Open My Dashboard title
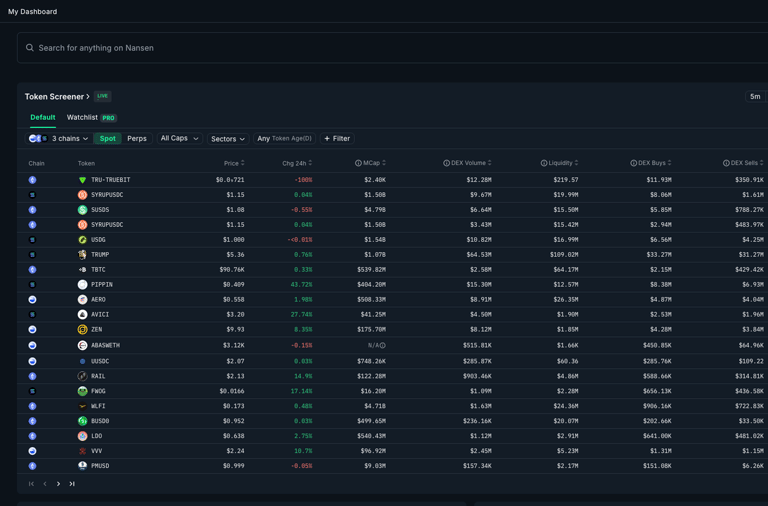768x506 pixels. [x=32, y=11]
